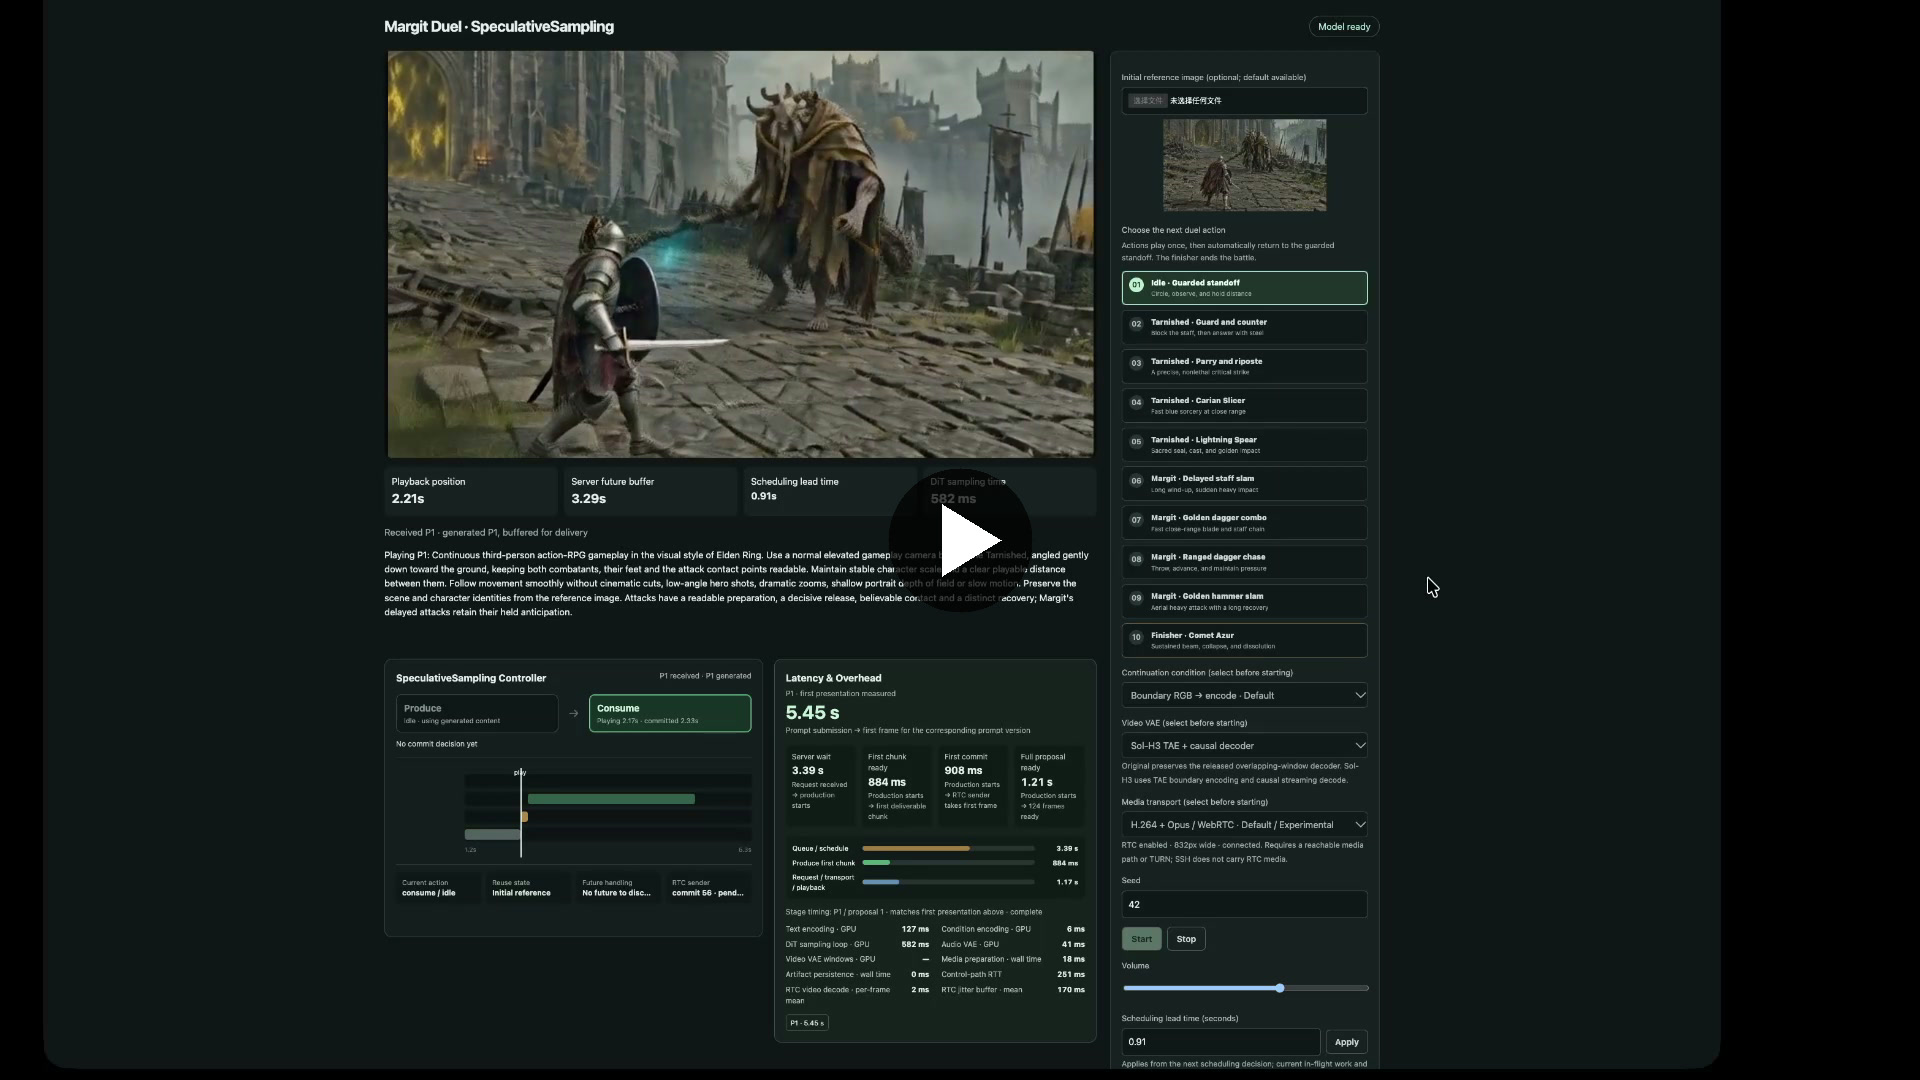Image resolution: width=1920 pixels, height=1080 pixels.
Task: Click the Start button
Action: point(1141,939)
